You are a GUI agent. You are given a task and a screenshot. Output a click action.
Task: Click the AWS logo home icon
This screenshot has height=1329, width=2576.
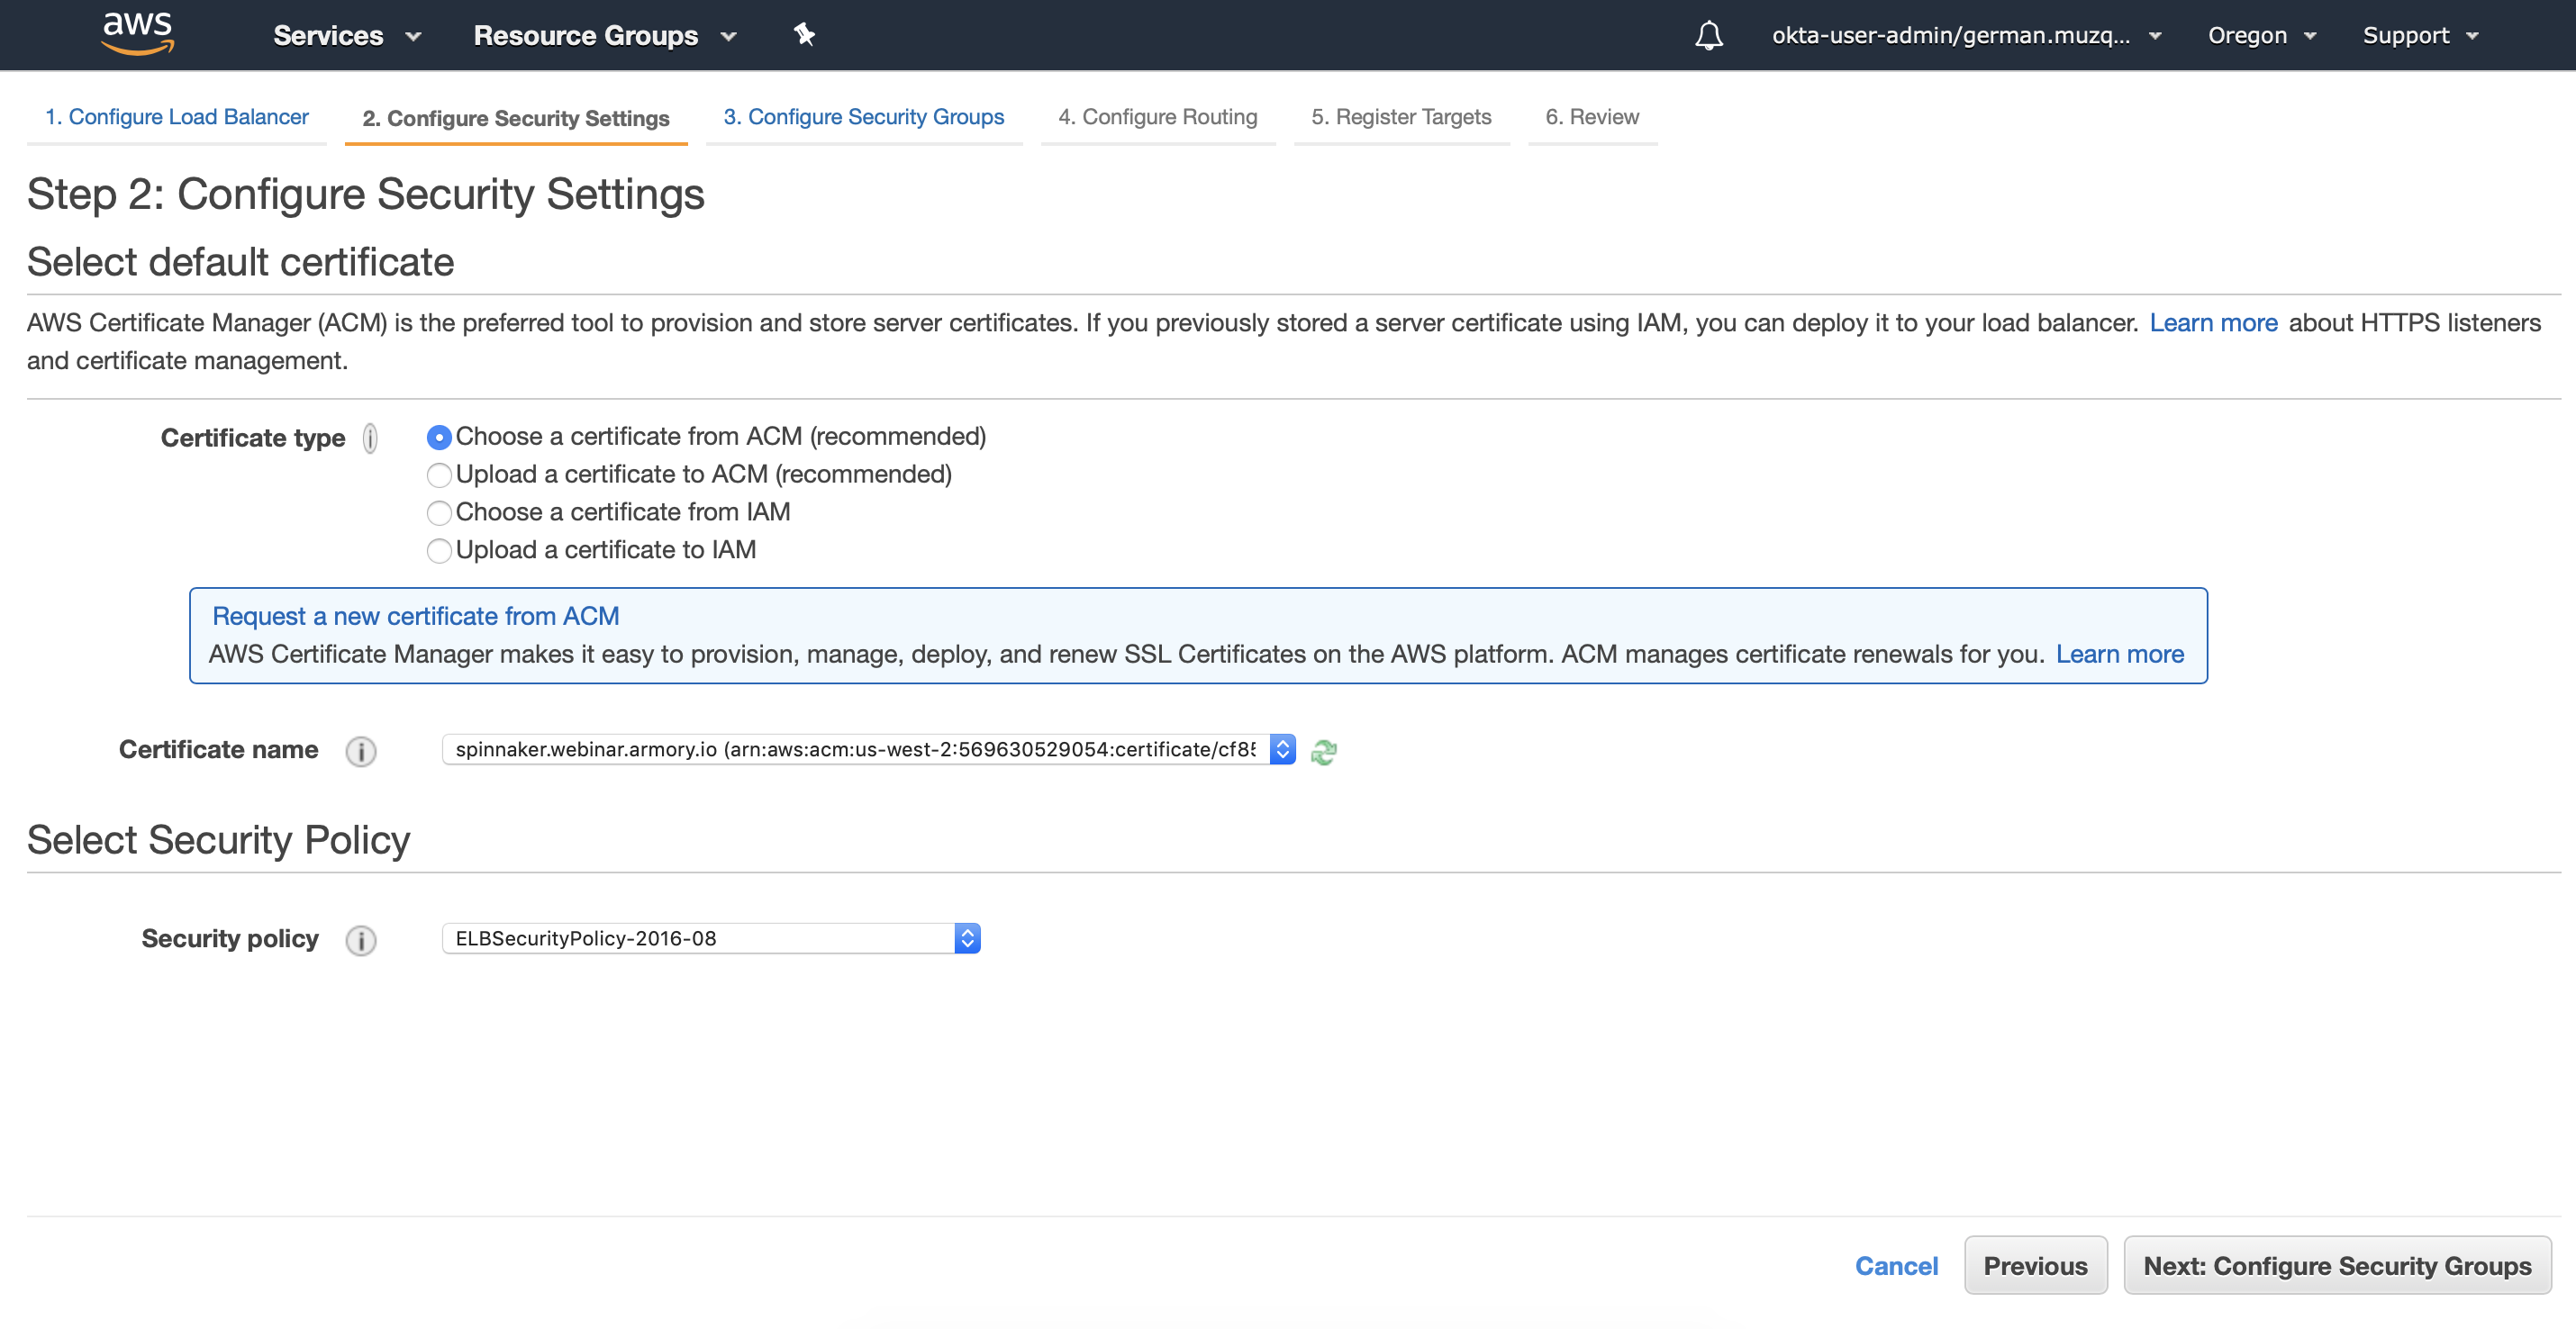pyautogui.click(x=138, y=34)
